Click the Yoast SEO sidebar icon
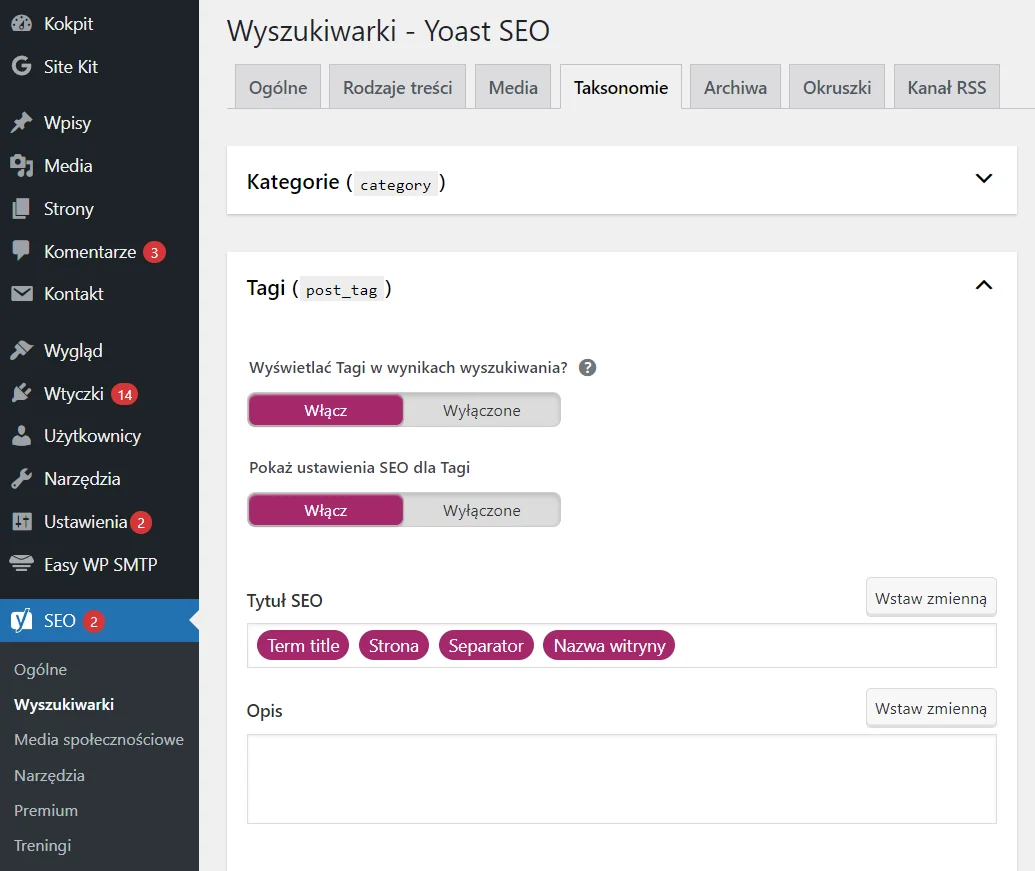Image resolution: width=1035 pixels, height=871 pixels. click(24, 620)
